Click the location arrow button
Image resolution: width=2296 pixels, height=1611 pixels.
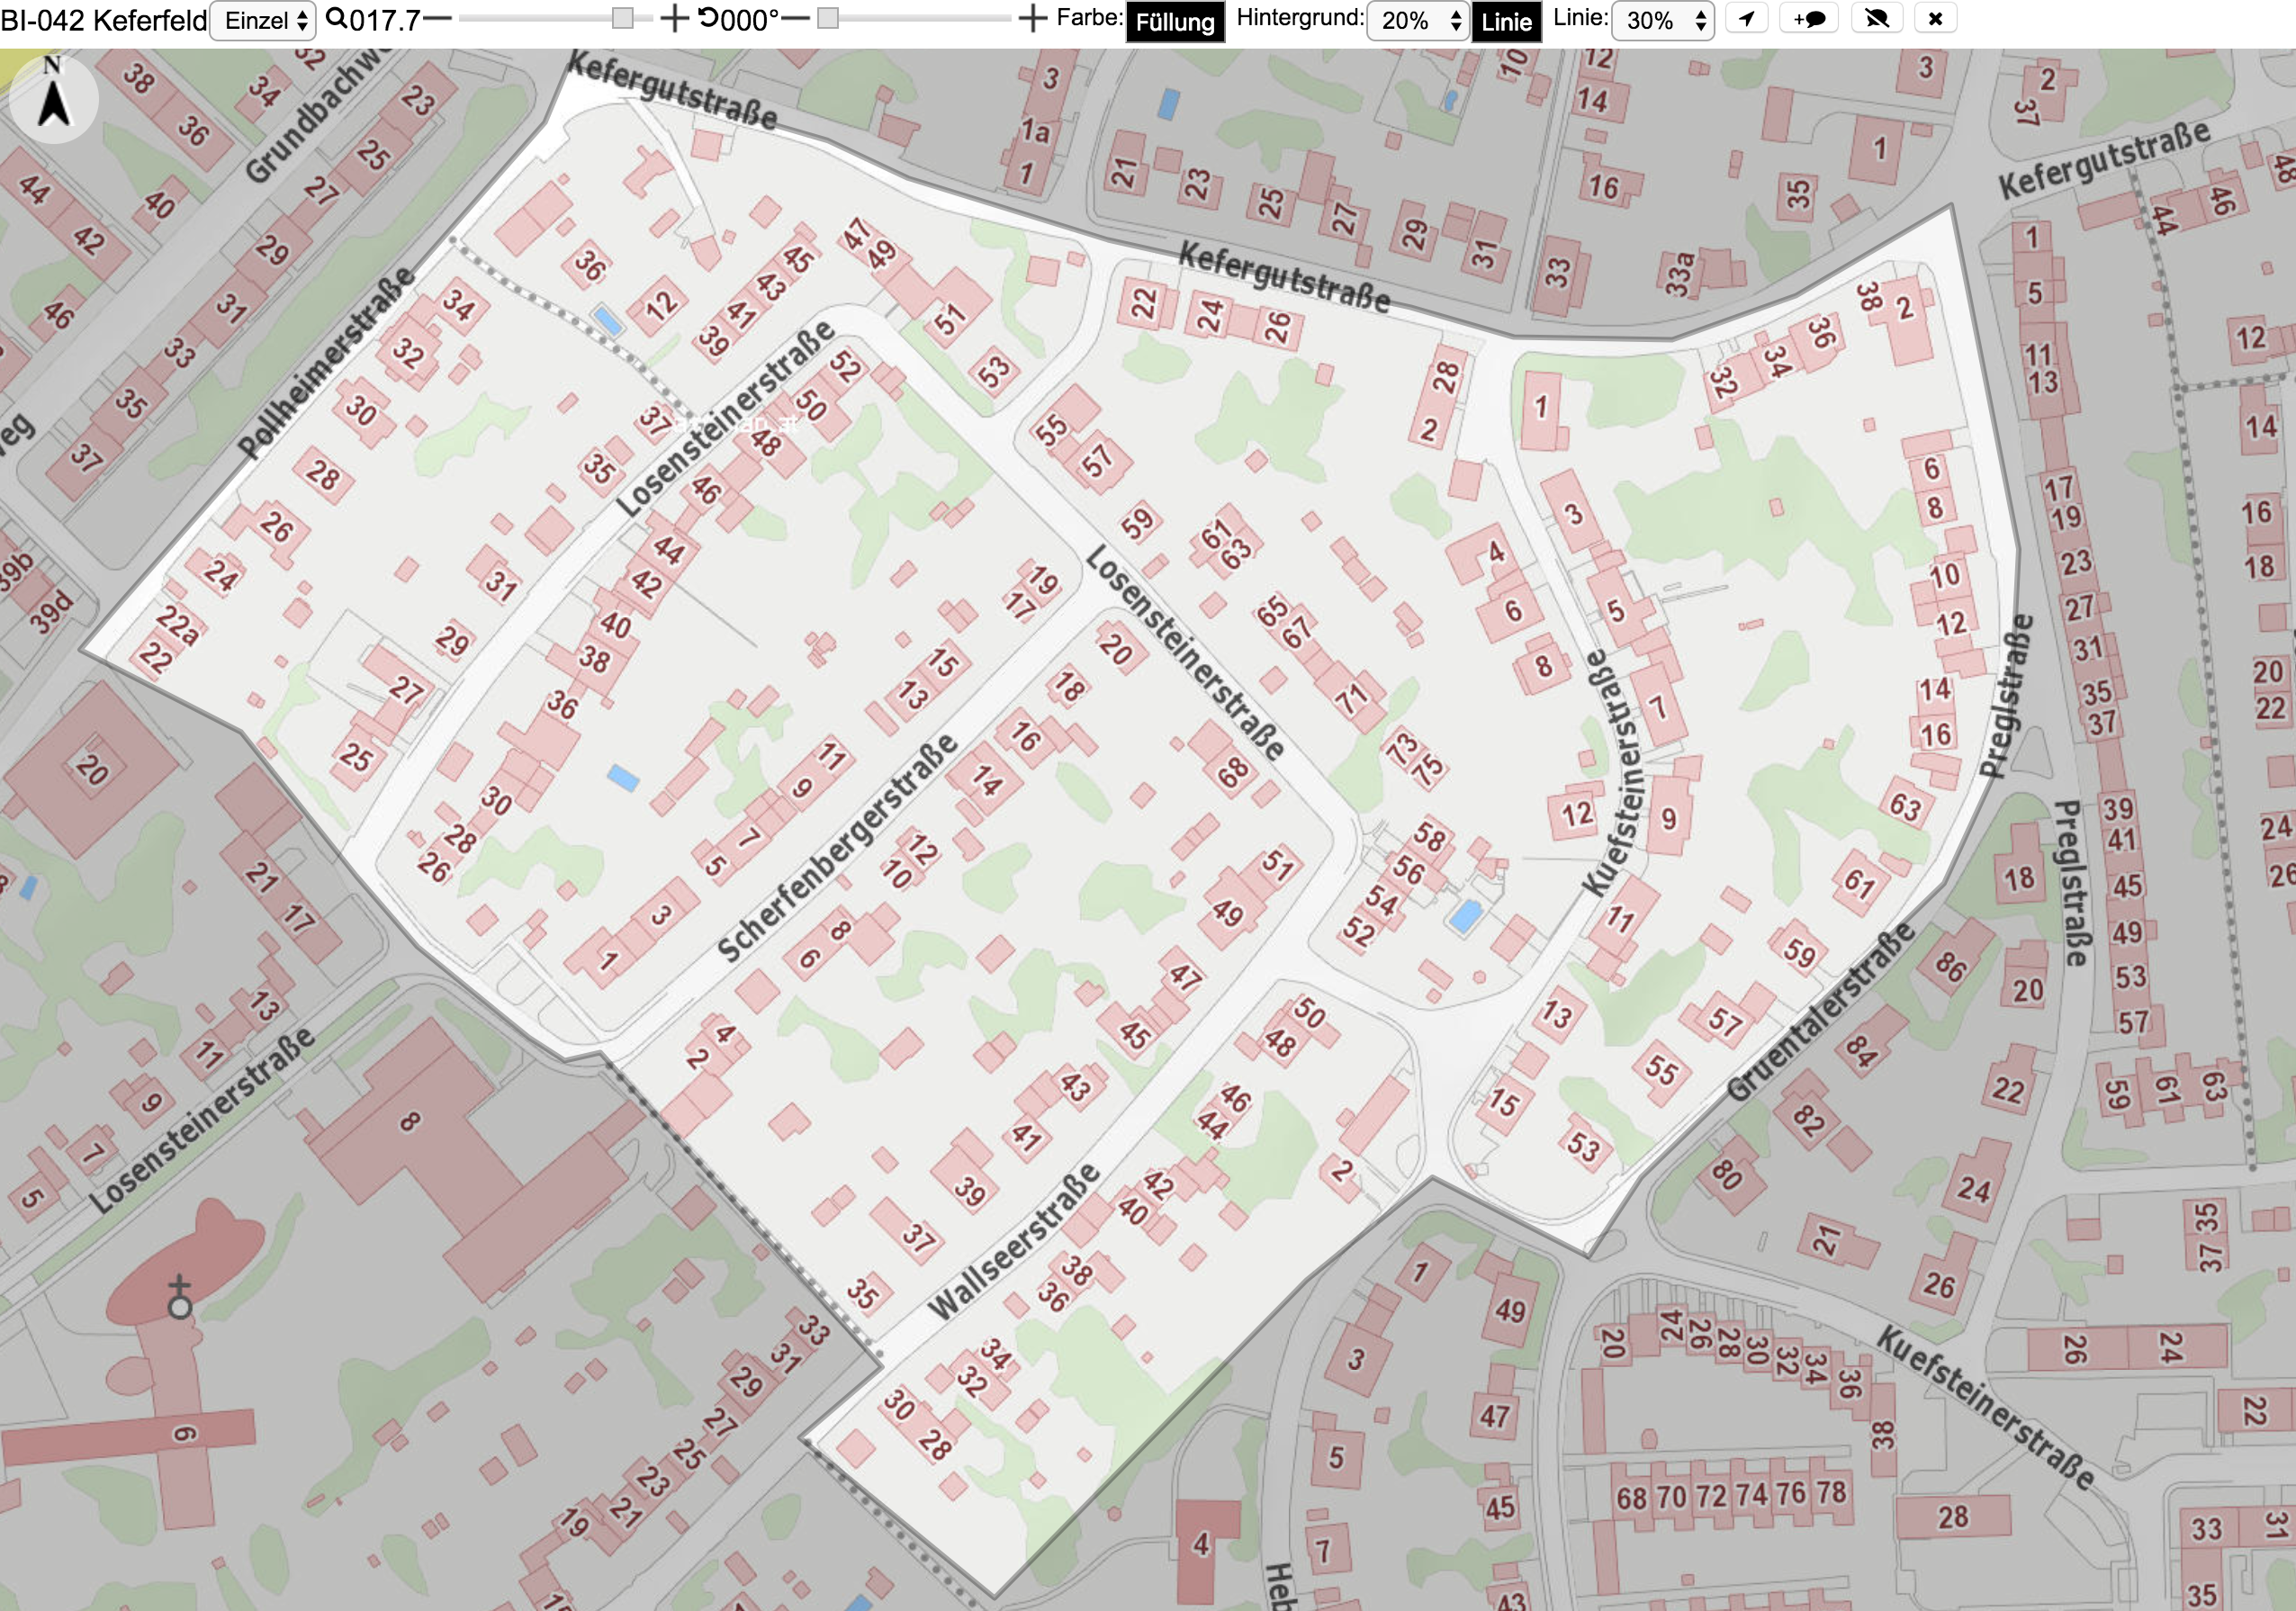click(1746, 19)
